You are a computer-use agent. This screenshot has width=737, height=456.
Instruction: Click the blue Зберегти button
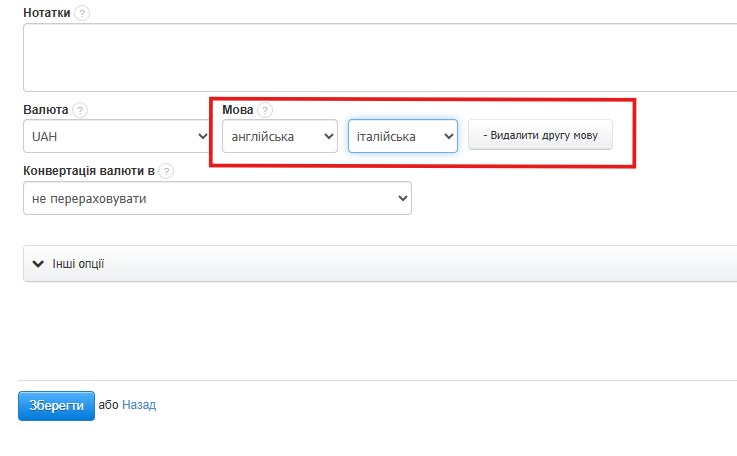pyautogui.click(x=56, y=405)
